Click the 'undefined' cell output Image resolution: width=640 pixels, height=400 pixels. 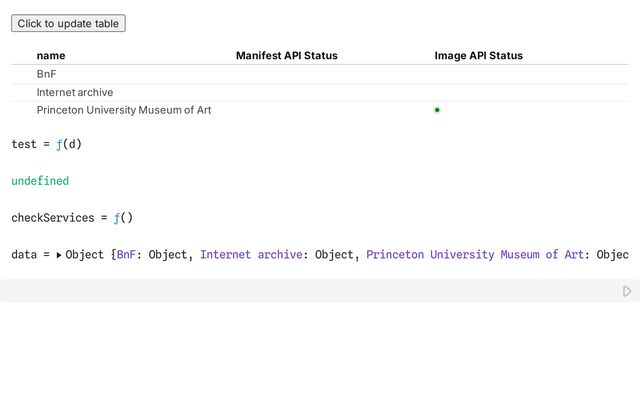(40, 181)
